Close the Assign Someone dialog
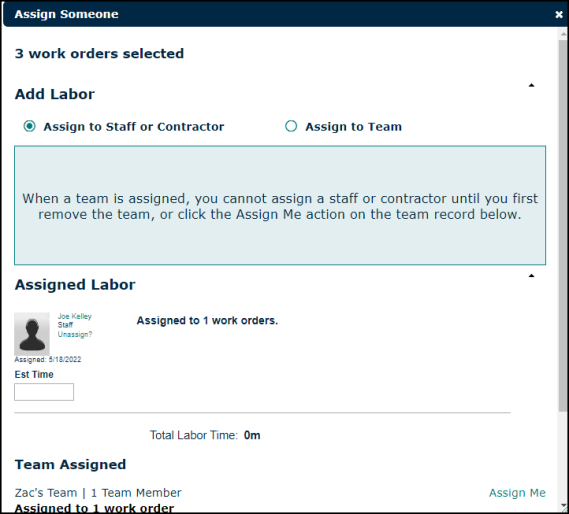The width and height of the screenshot is (569, 514). [x=559, y=14]
